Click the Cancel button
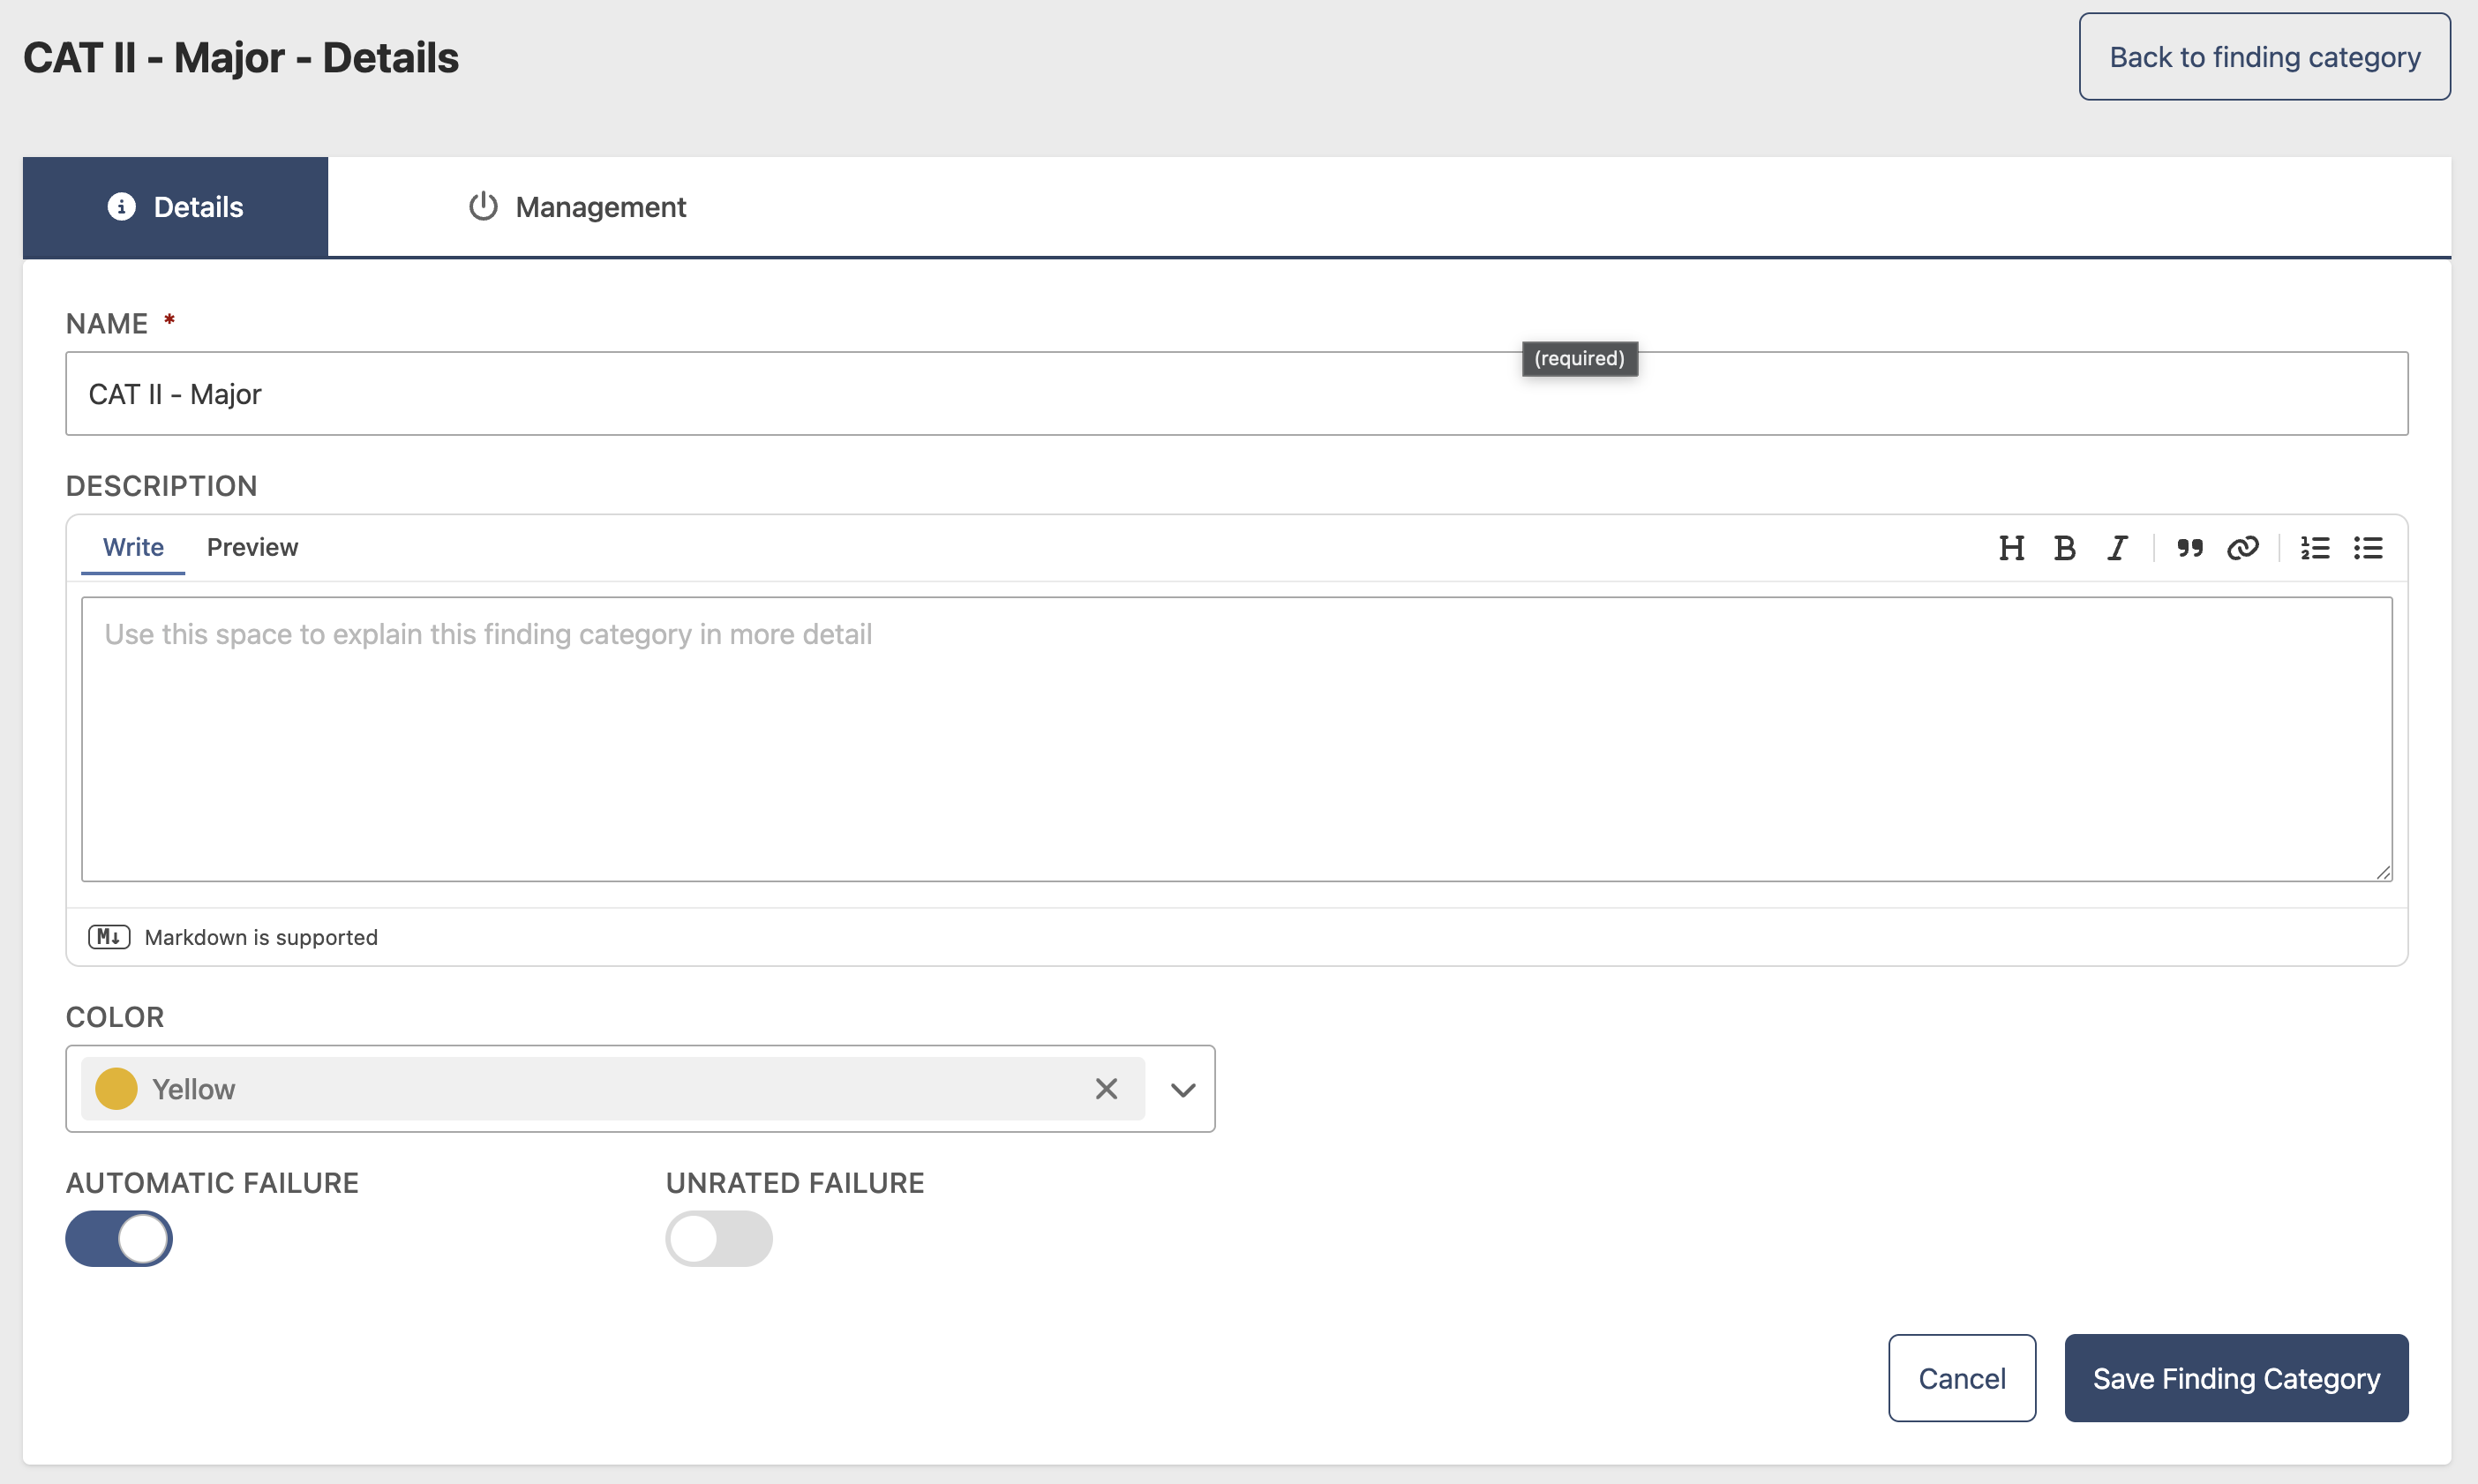 [1962, 1378]
